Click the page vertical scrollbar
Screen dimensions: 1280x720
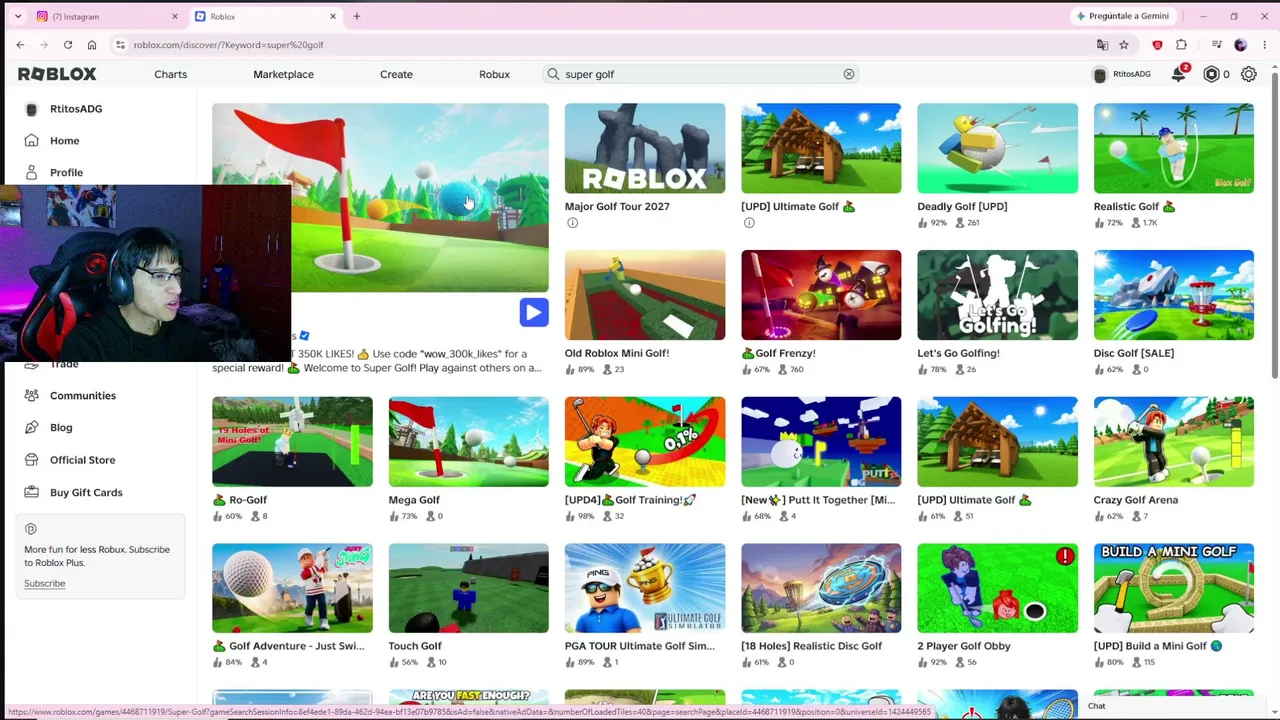1274,225
